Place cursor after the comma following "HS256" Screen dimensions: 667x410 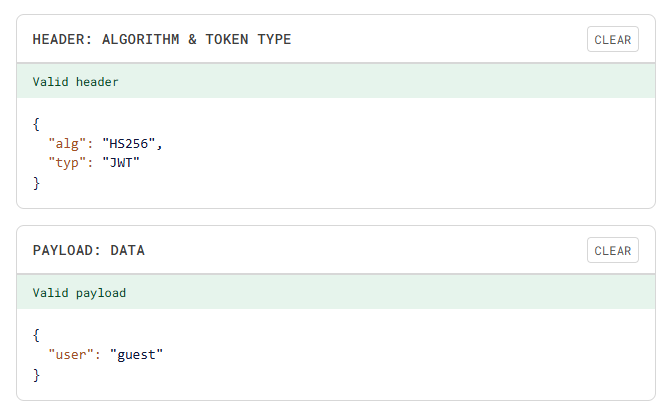coord(163,144)
